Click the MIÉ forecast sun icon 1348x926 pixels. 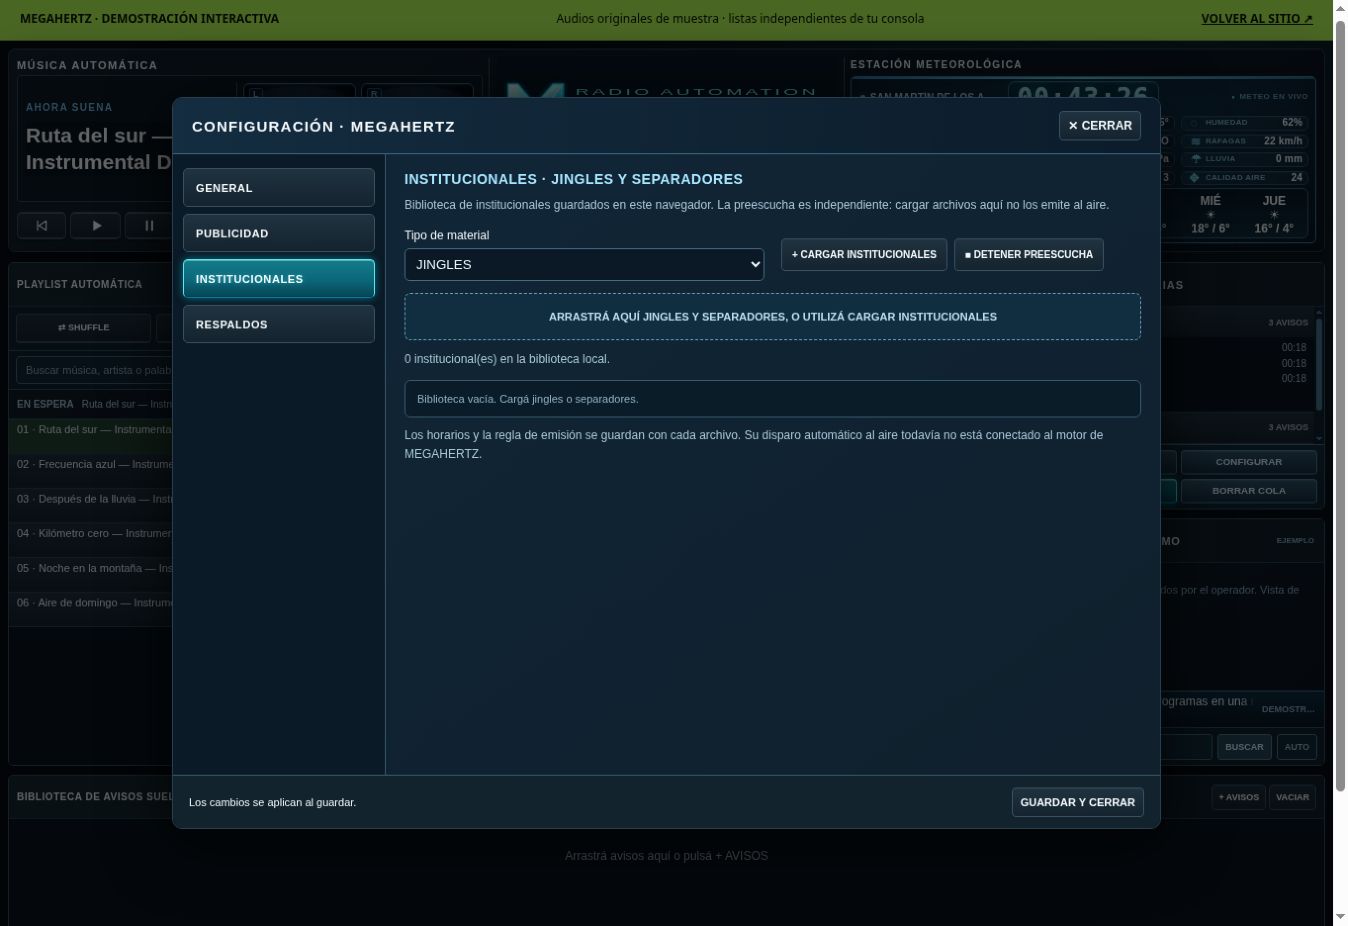(x=1210, y=215)
